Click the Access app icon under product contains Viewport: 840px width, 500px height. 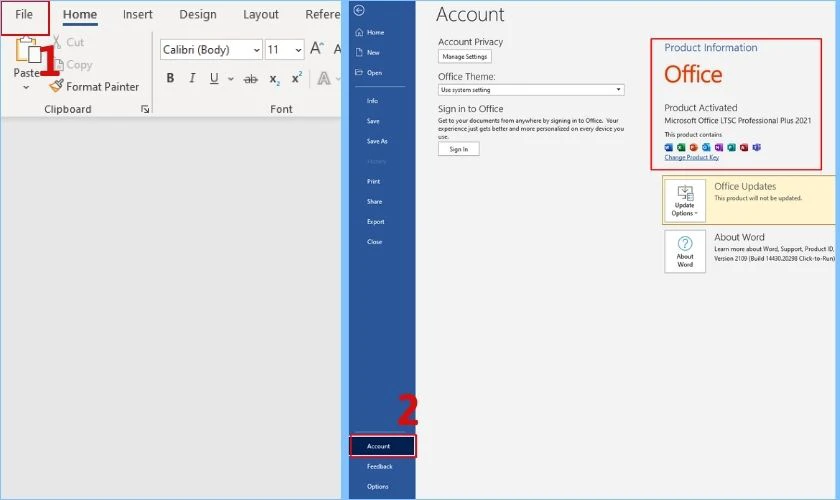click(744, 147)
